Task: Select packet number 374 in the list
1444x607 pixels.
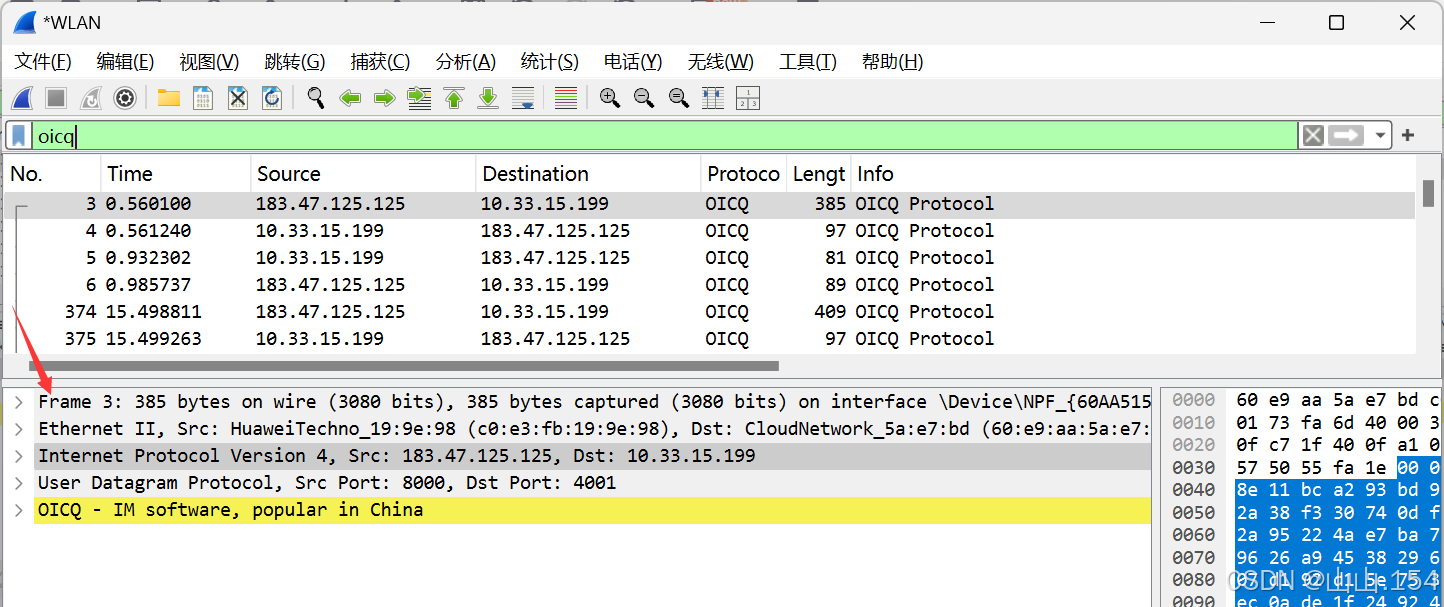Action: click(x=710, y=312)
